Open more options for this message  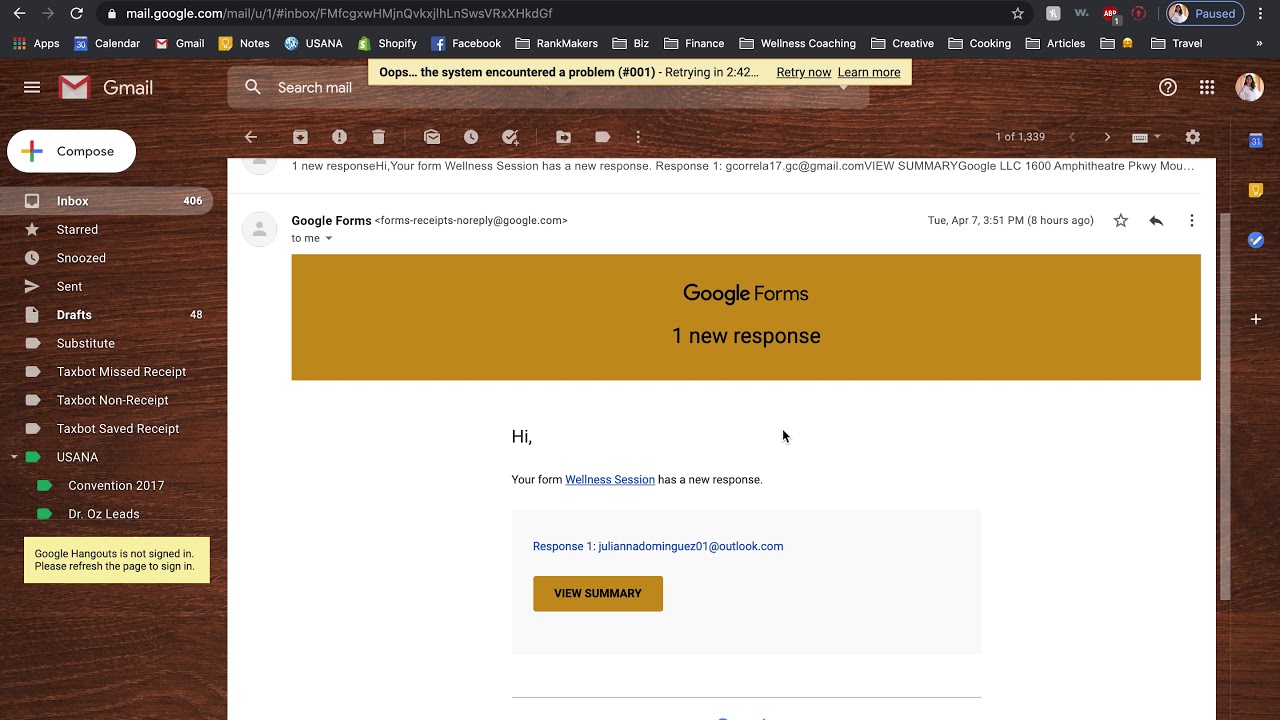[x=1191, y=221]
